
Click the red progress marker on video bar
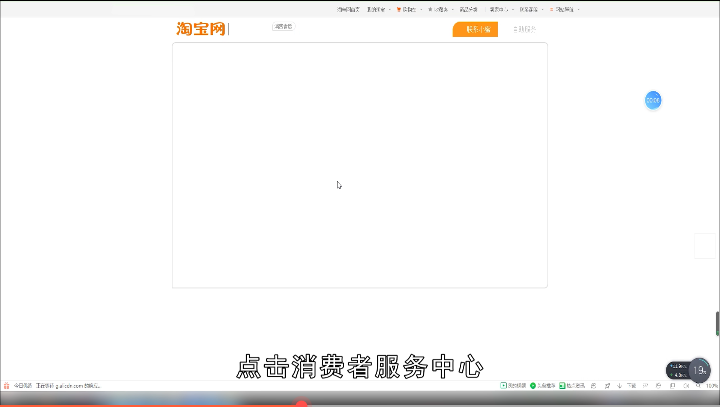(x=301, y=404)
